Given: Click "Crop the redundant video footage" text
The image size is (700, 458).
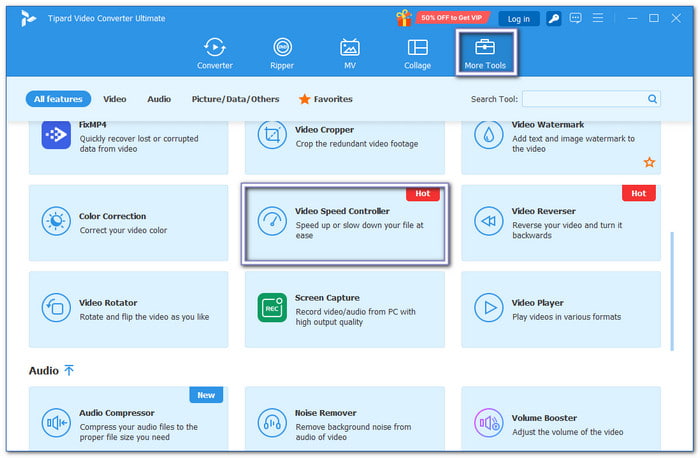Looking at the screenshot, I should [357, 144].
